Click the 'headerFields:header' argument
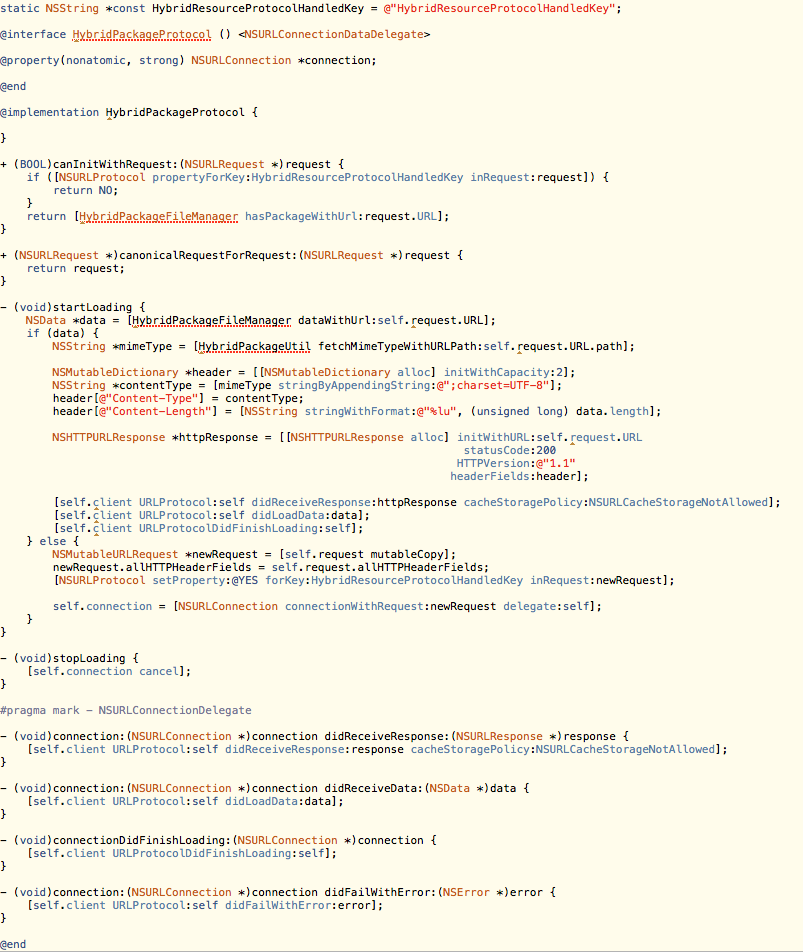The image size is (803, 952). [513, 477]
